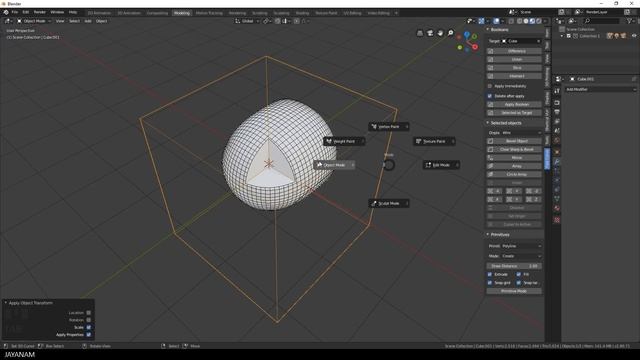Viewport: 640px width, 360px height.
Task: Click the Circle Array button
Action: click(514, 174)
